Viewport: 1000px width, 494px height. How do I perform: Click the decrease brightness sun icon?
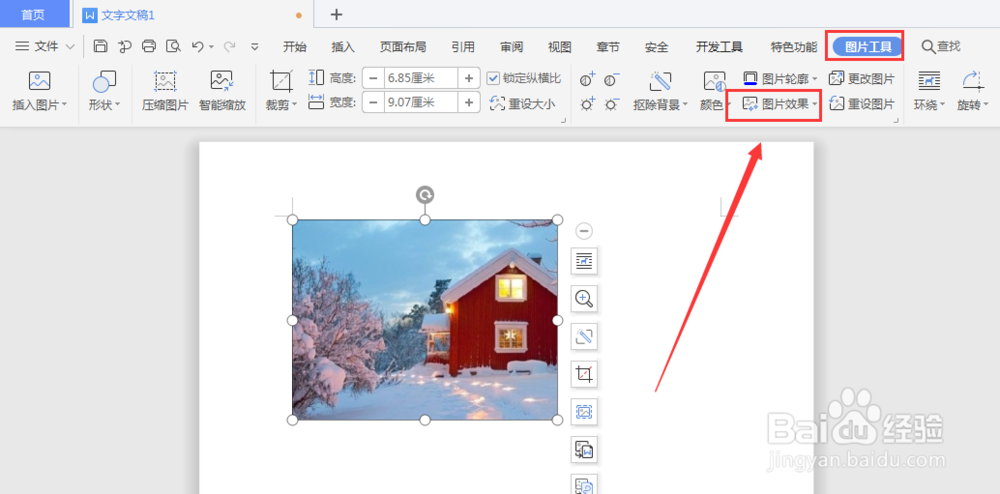(x=612, y=104)
